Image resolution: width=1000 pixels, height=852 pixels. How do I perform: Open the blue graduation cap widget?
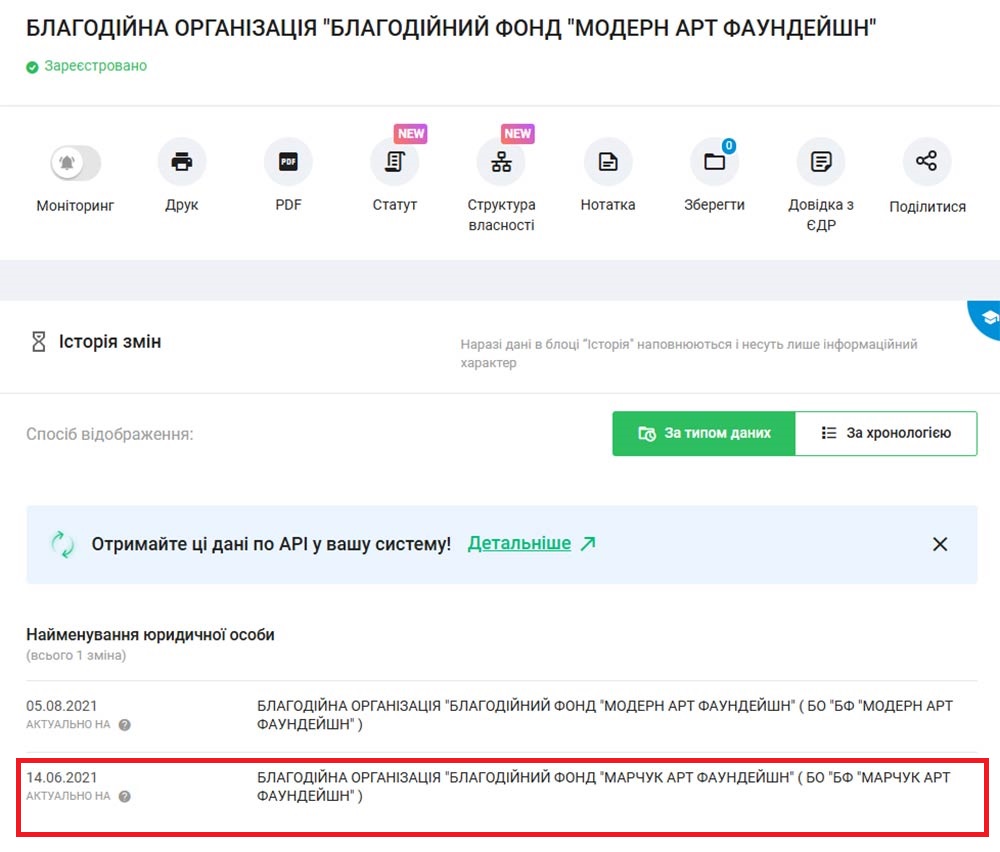(x=987, y=318)
